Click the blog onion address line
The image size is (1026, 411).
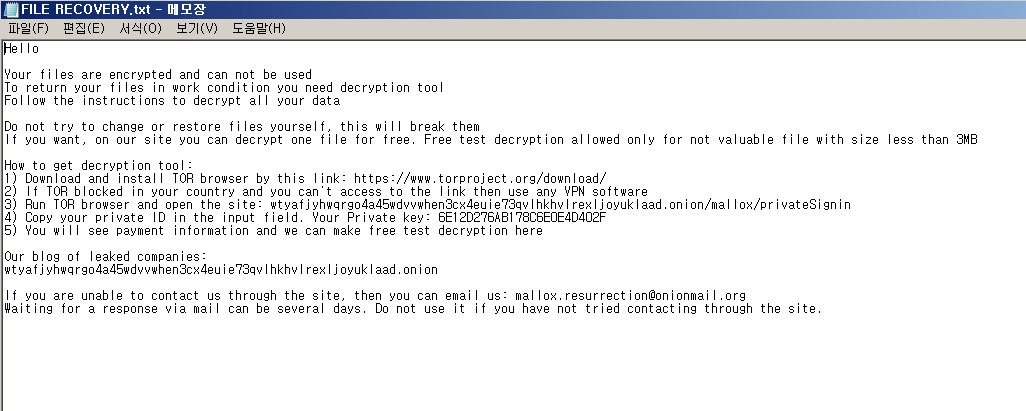(x=221, y=270)
